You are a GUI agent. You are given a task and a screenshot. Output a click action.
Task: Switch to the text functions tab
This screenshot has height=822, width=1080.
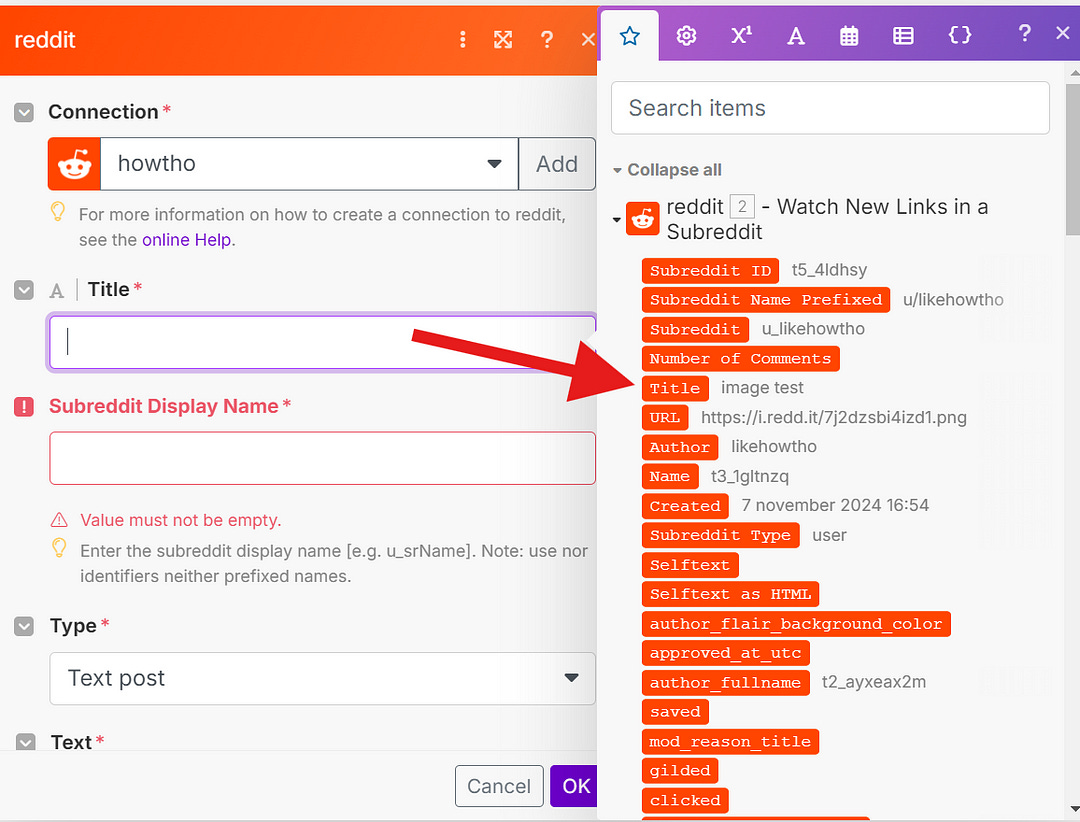[x=796, y=35]
